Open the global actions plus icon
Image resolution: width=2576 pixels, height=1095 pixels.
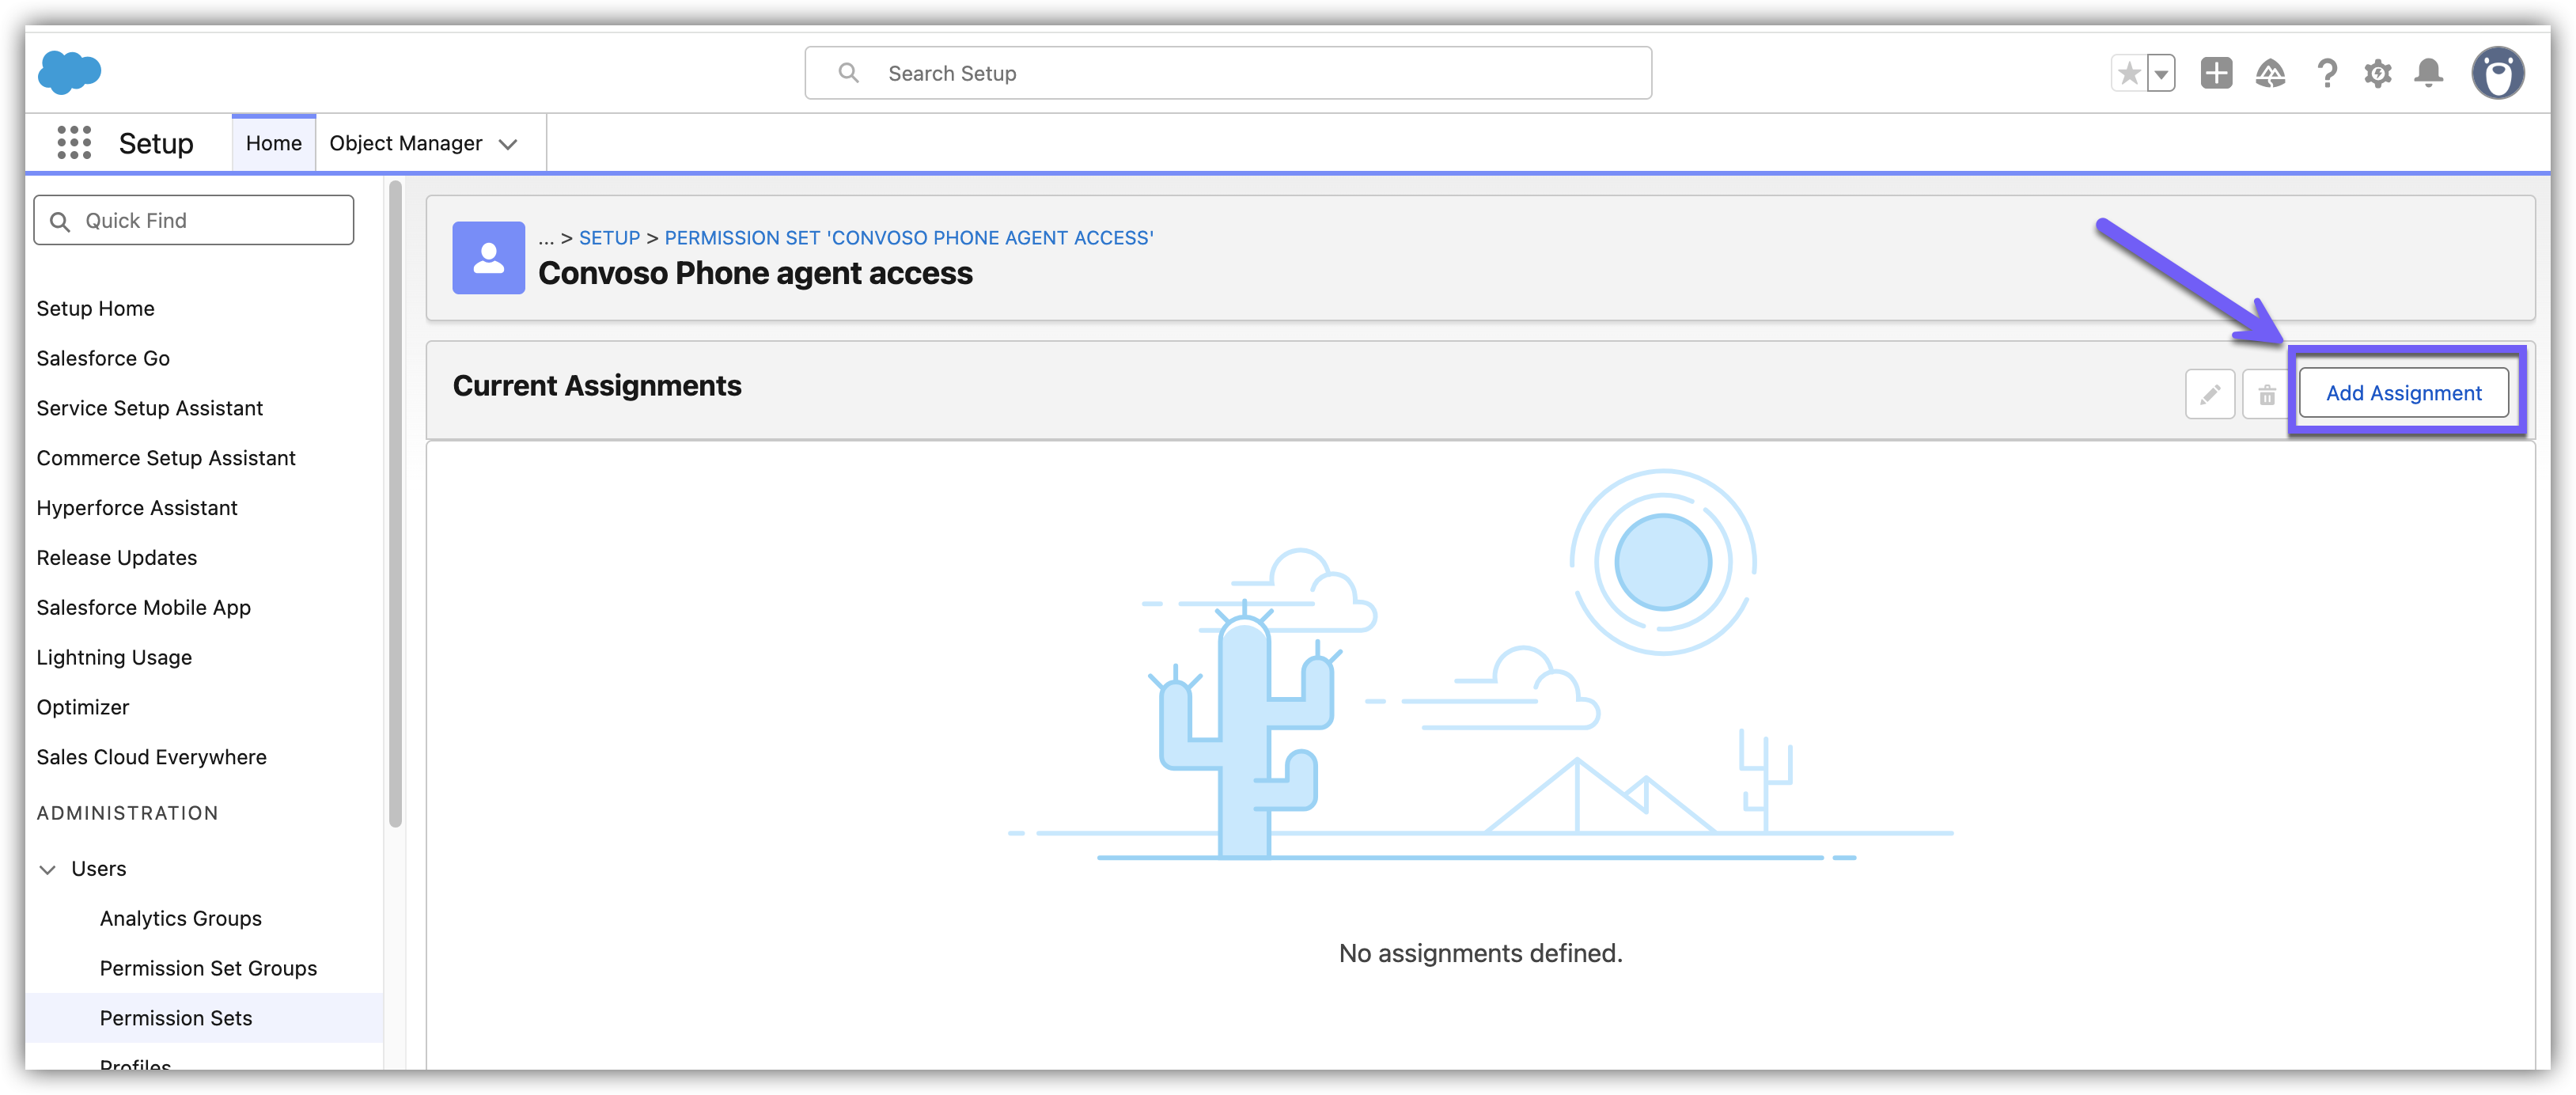coord(2216,73)
